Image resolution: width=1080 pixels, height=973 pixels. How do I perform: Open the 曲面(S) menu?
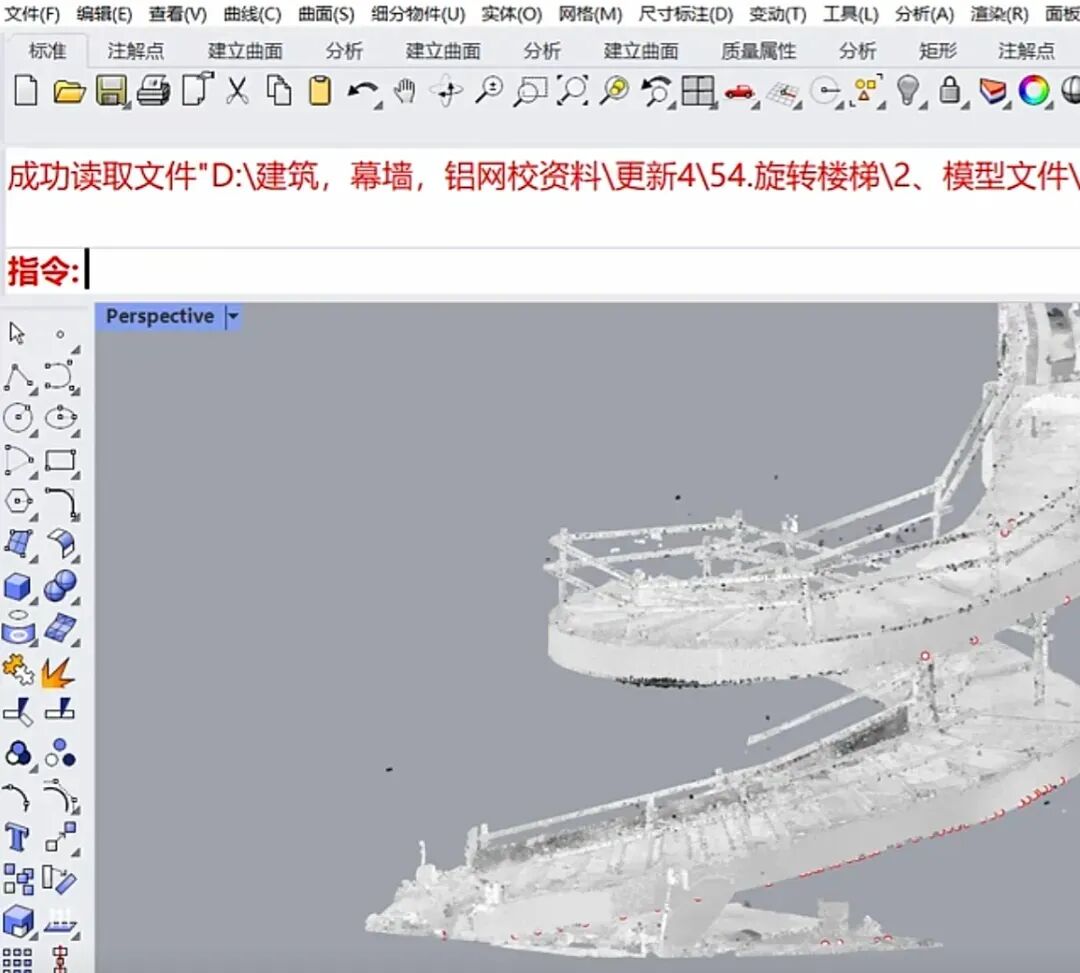[326, 14]
